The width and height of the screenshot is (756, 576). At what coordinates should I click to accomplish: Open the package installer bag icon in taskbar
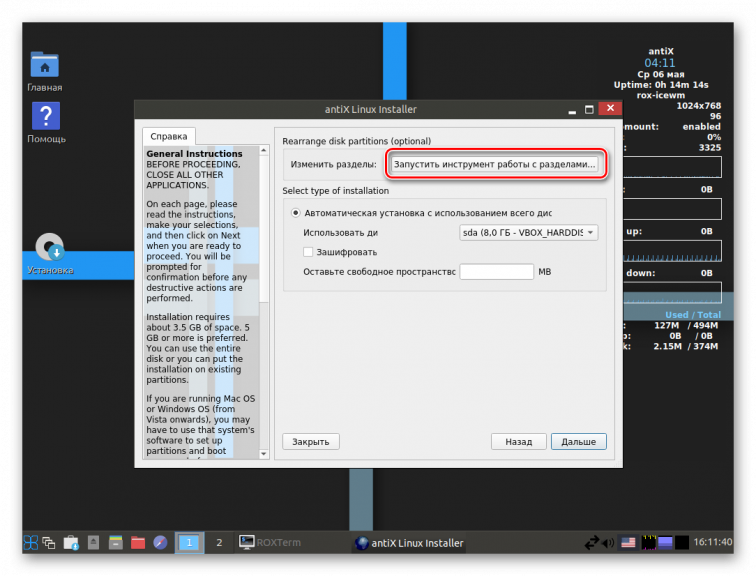click(x=71, y=543)
